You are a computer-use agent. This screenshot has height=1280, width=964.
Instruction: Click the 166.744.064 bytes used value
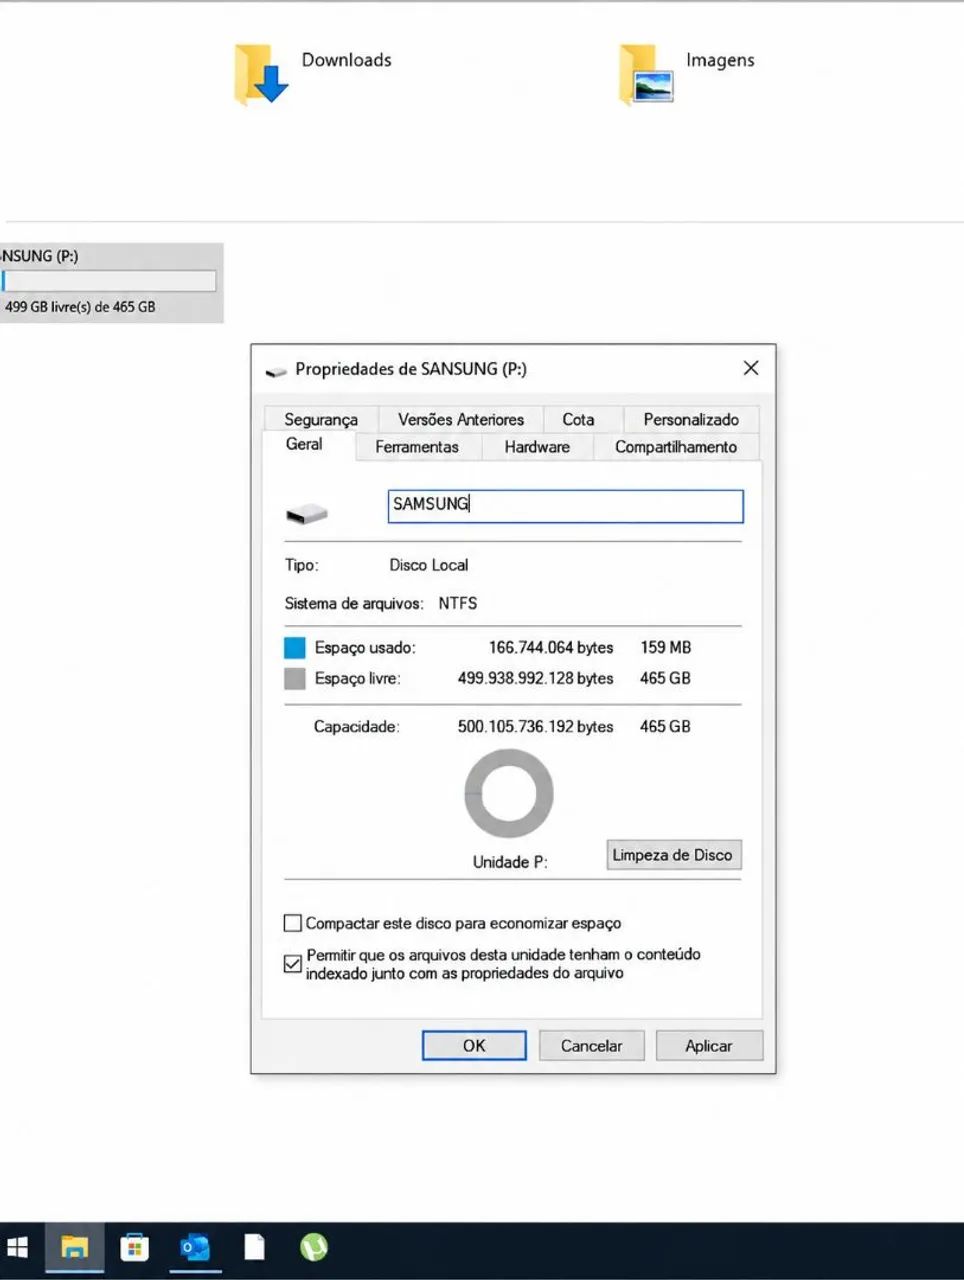pos(551,648)
